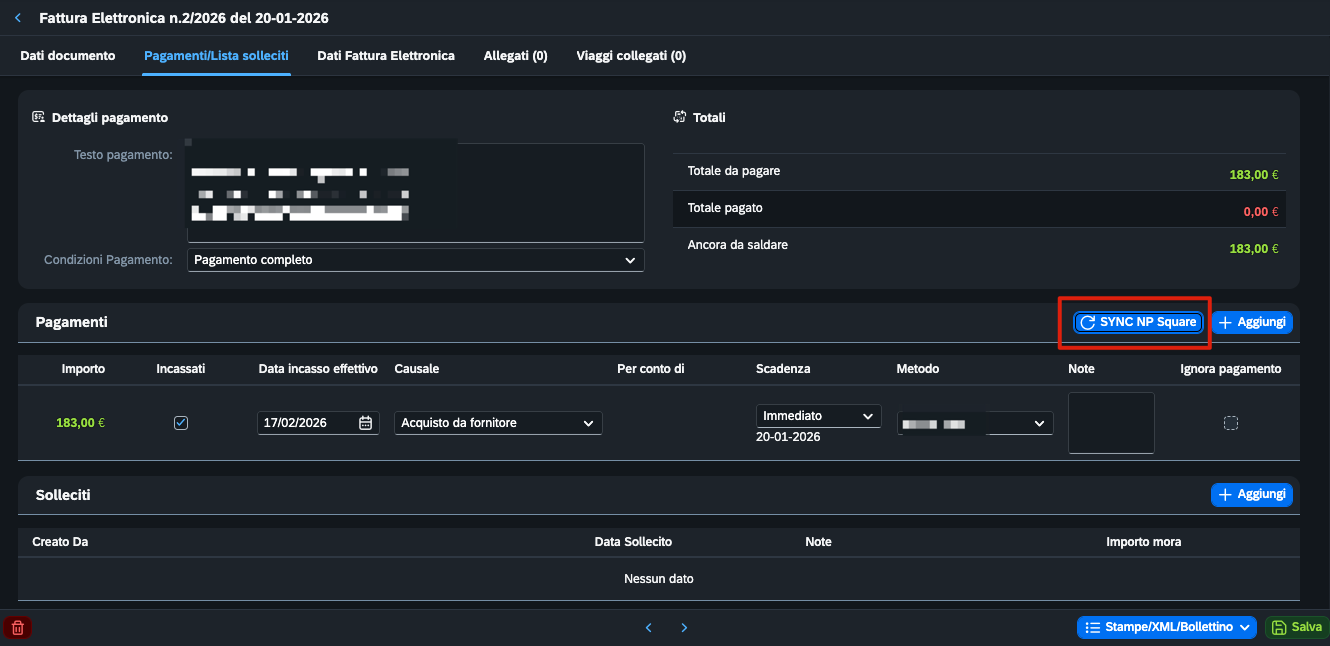The width and height of the screenshot is (1330, 646).
Task: Click the Data incasso effettivo field
Action: coord(318,423)
